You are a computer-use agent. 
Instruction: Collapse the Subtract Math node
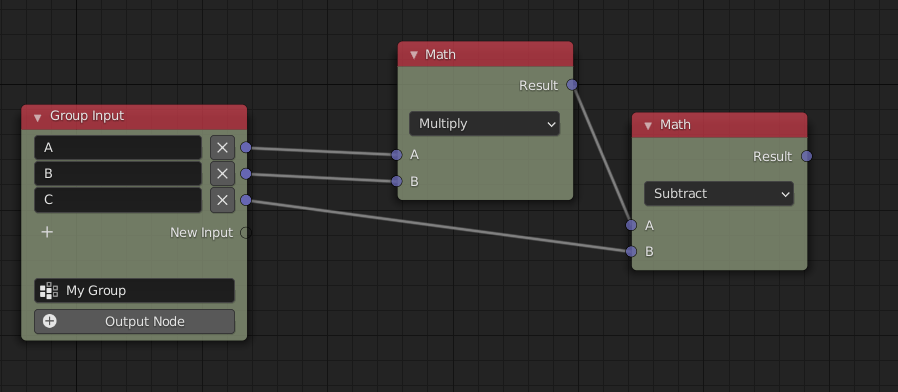pos(648,126)
